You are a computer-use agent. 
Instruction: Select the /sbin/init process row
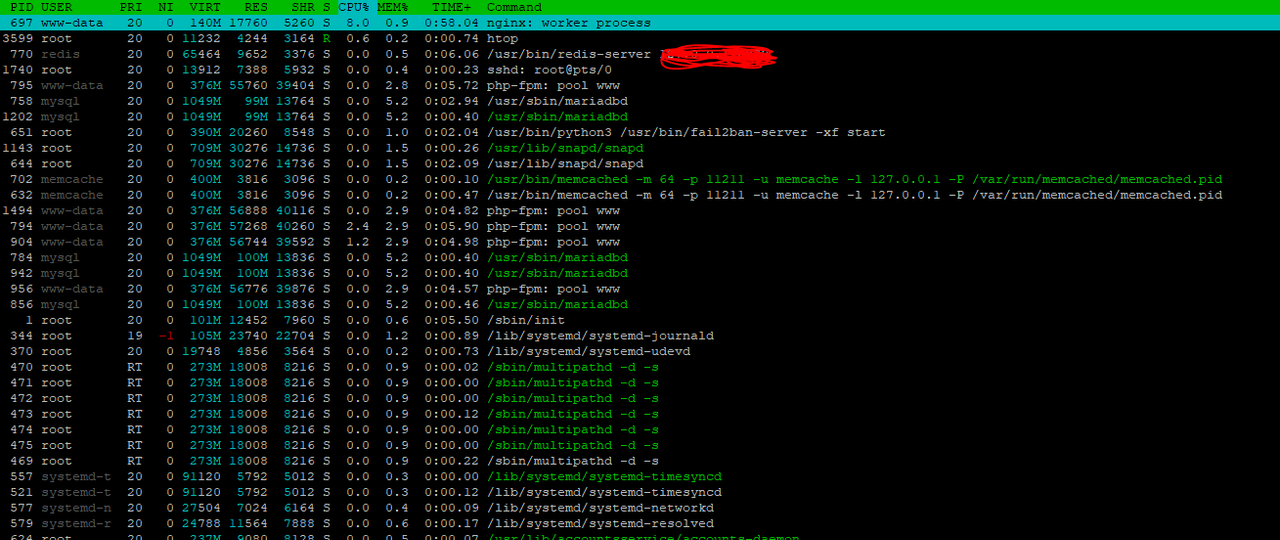click(640, 320)
